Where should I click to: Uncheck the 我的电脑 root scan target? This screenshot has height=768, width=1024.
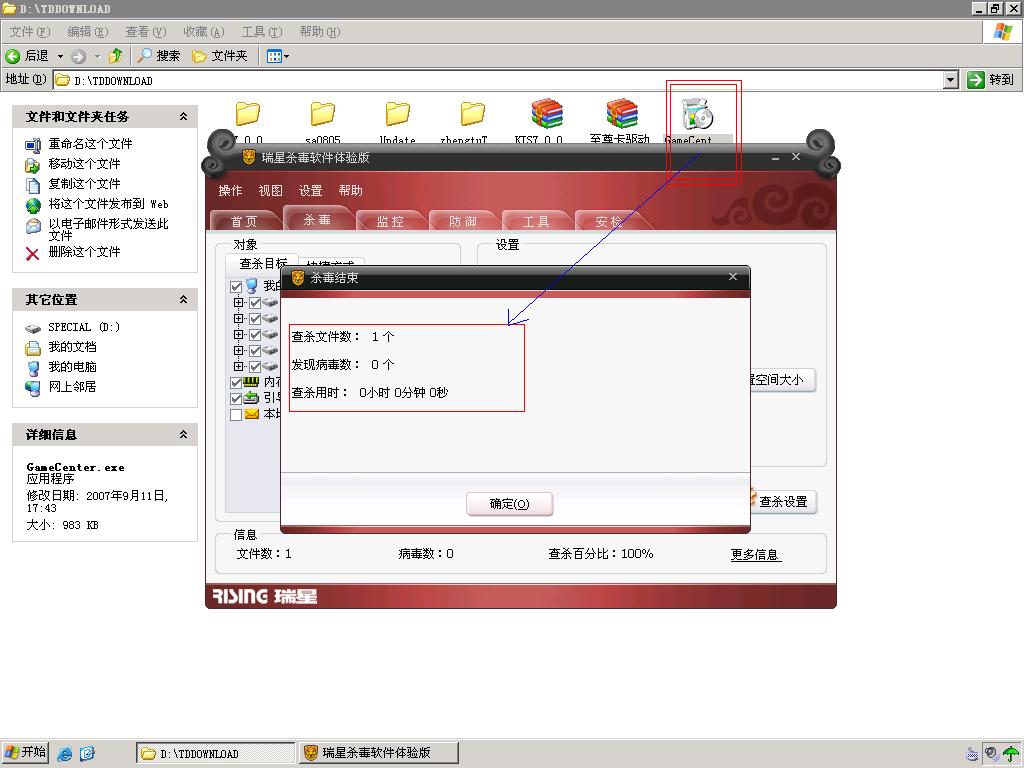[x=236, y=287]
